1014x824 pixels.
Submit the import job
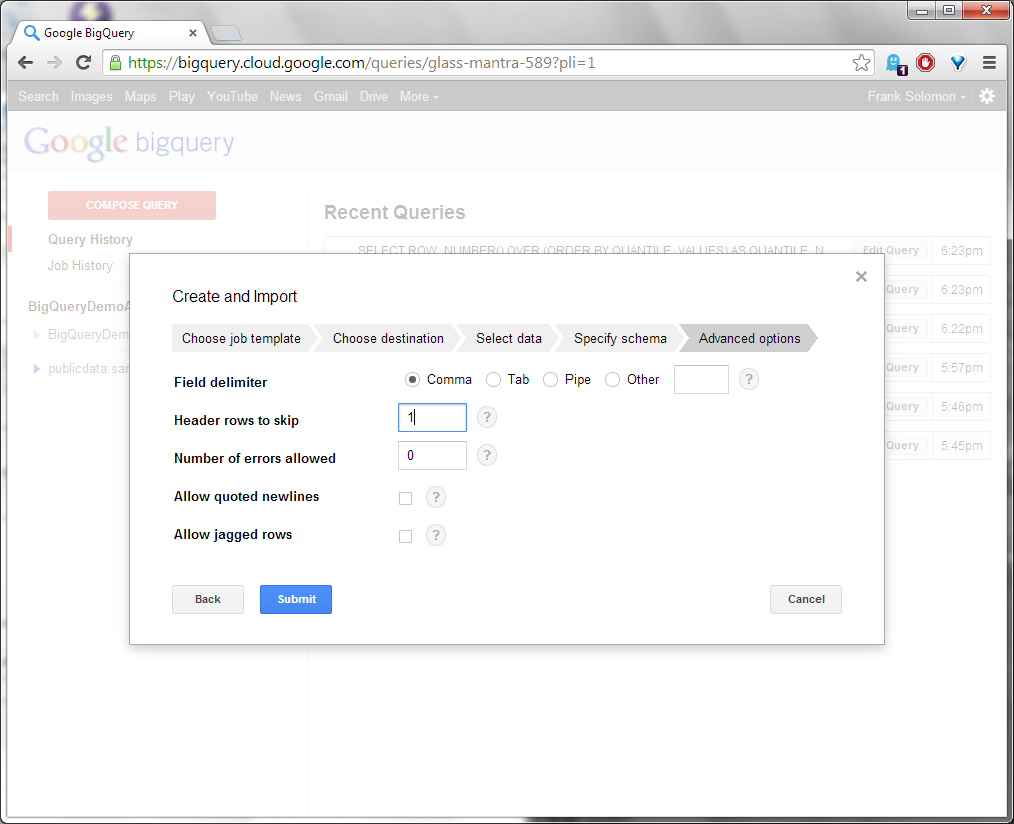(x=296, y=600)
